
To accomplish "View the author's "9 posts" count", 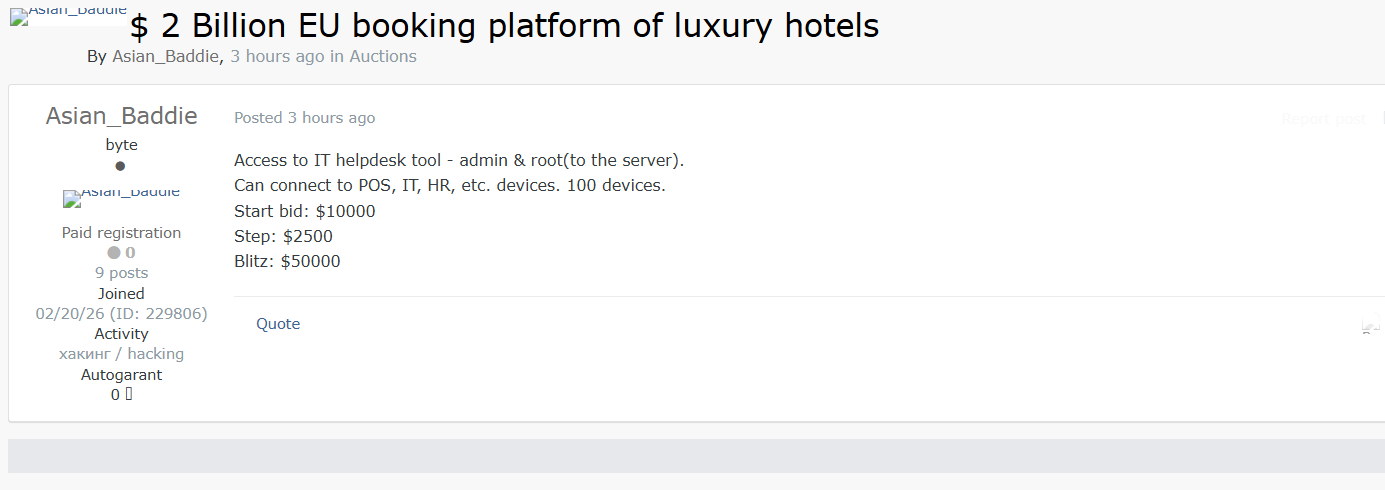I will pyautogui.click(x=121, y=273).
